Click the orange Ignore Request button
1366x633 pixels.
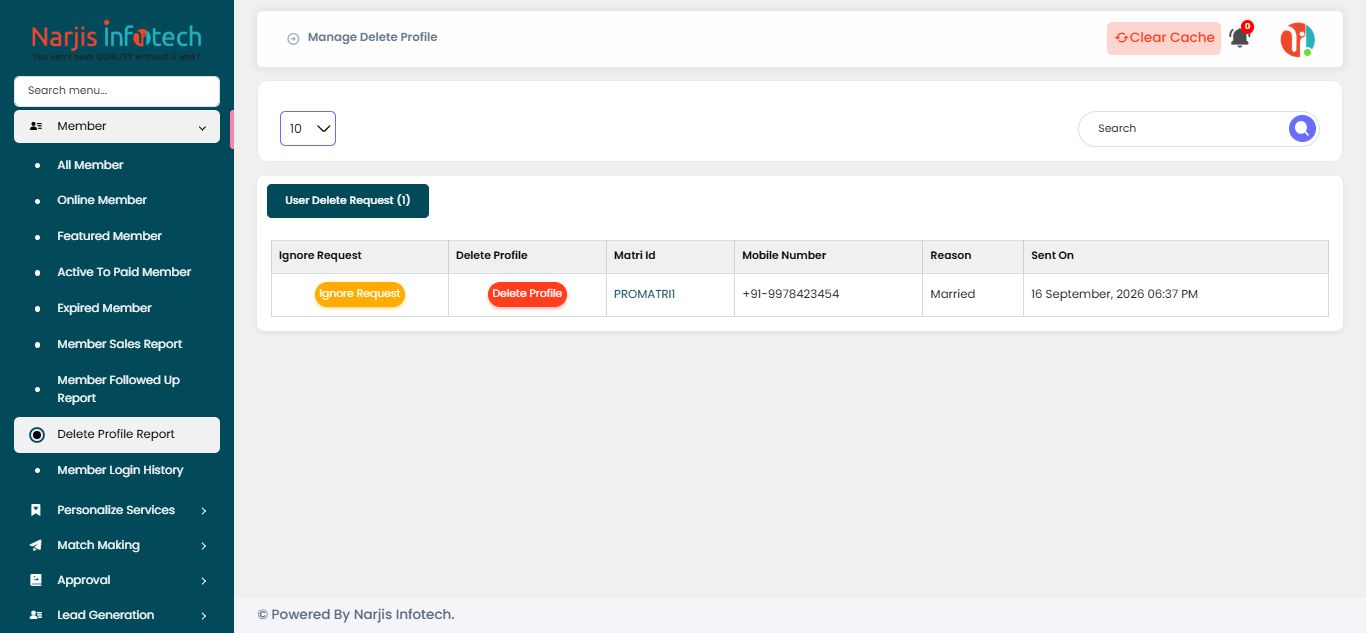360,294
